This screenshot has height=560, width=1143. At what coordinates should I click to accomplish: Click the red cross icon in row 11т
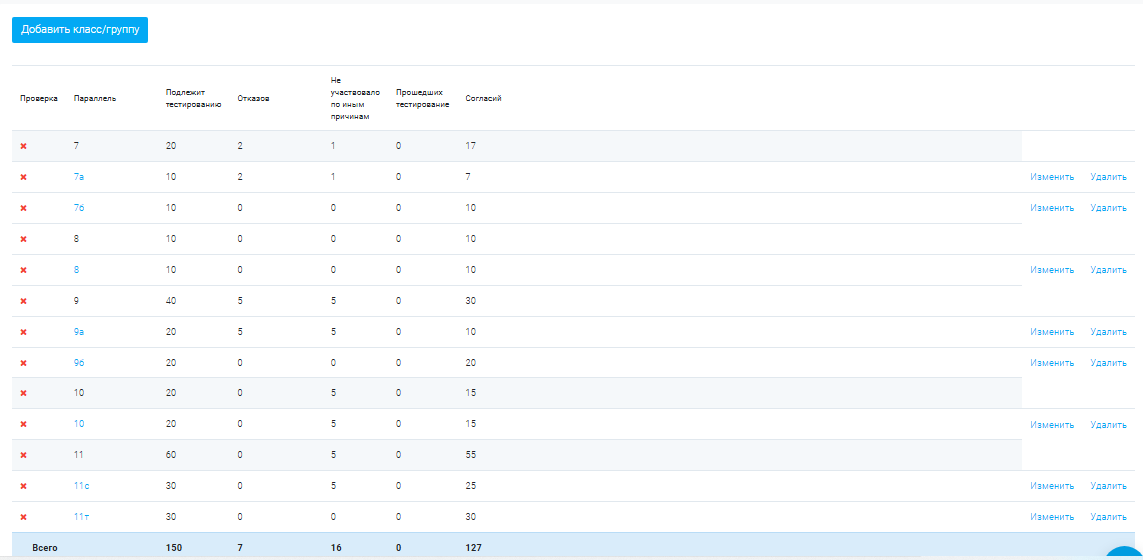pos(24,517)
